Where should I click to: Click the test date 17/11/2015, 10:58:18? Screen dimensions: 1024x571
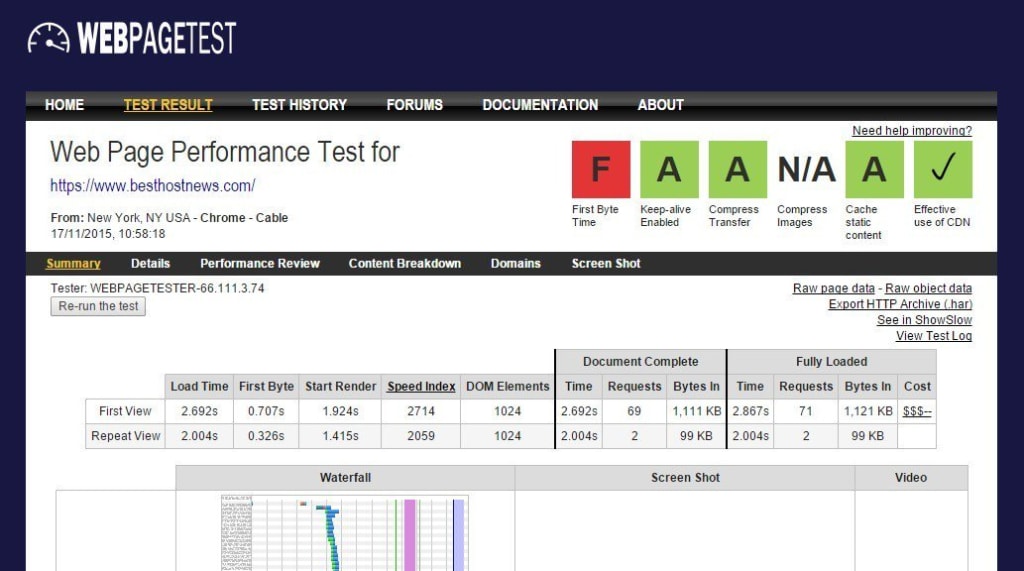coord(108,234)
